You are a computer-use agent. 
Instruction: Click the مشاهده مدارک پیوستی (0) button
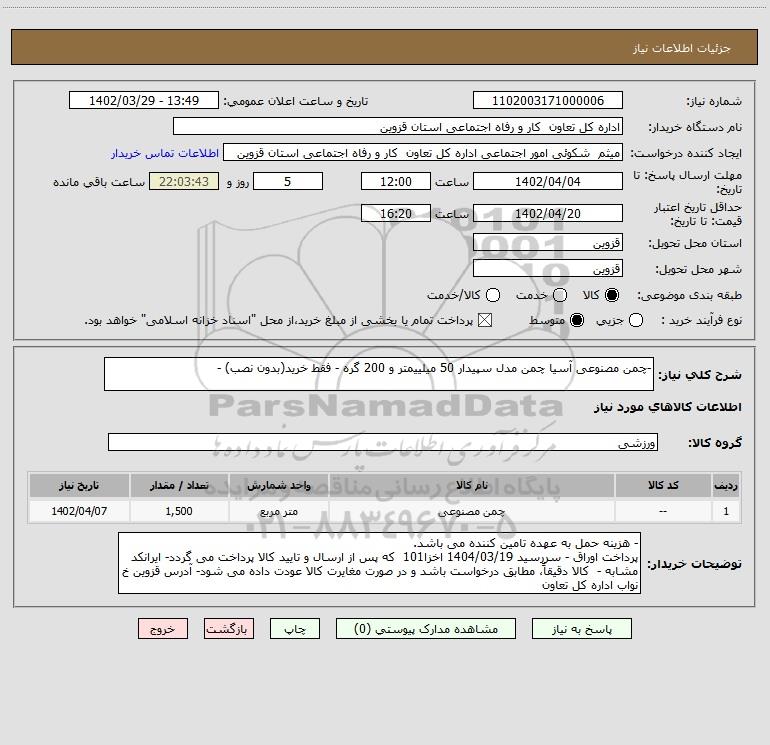426,629
